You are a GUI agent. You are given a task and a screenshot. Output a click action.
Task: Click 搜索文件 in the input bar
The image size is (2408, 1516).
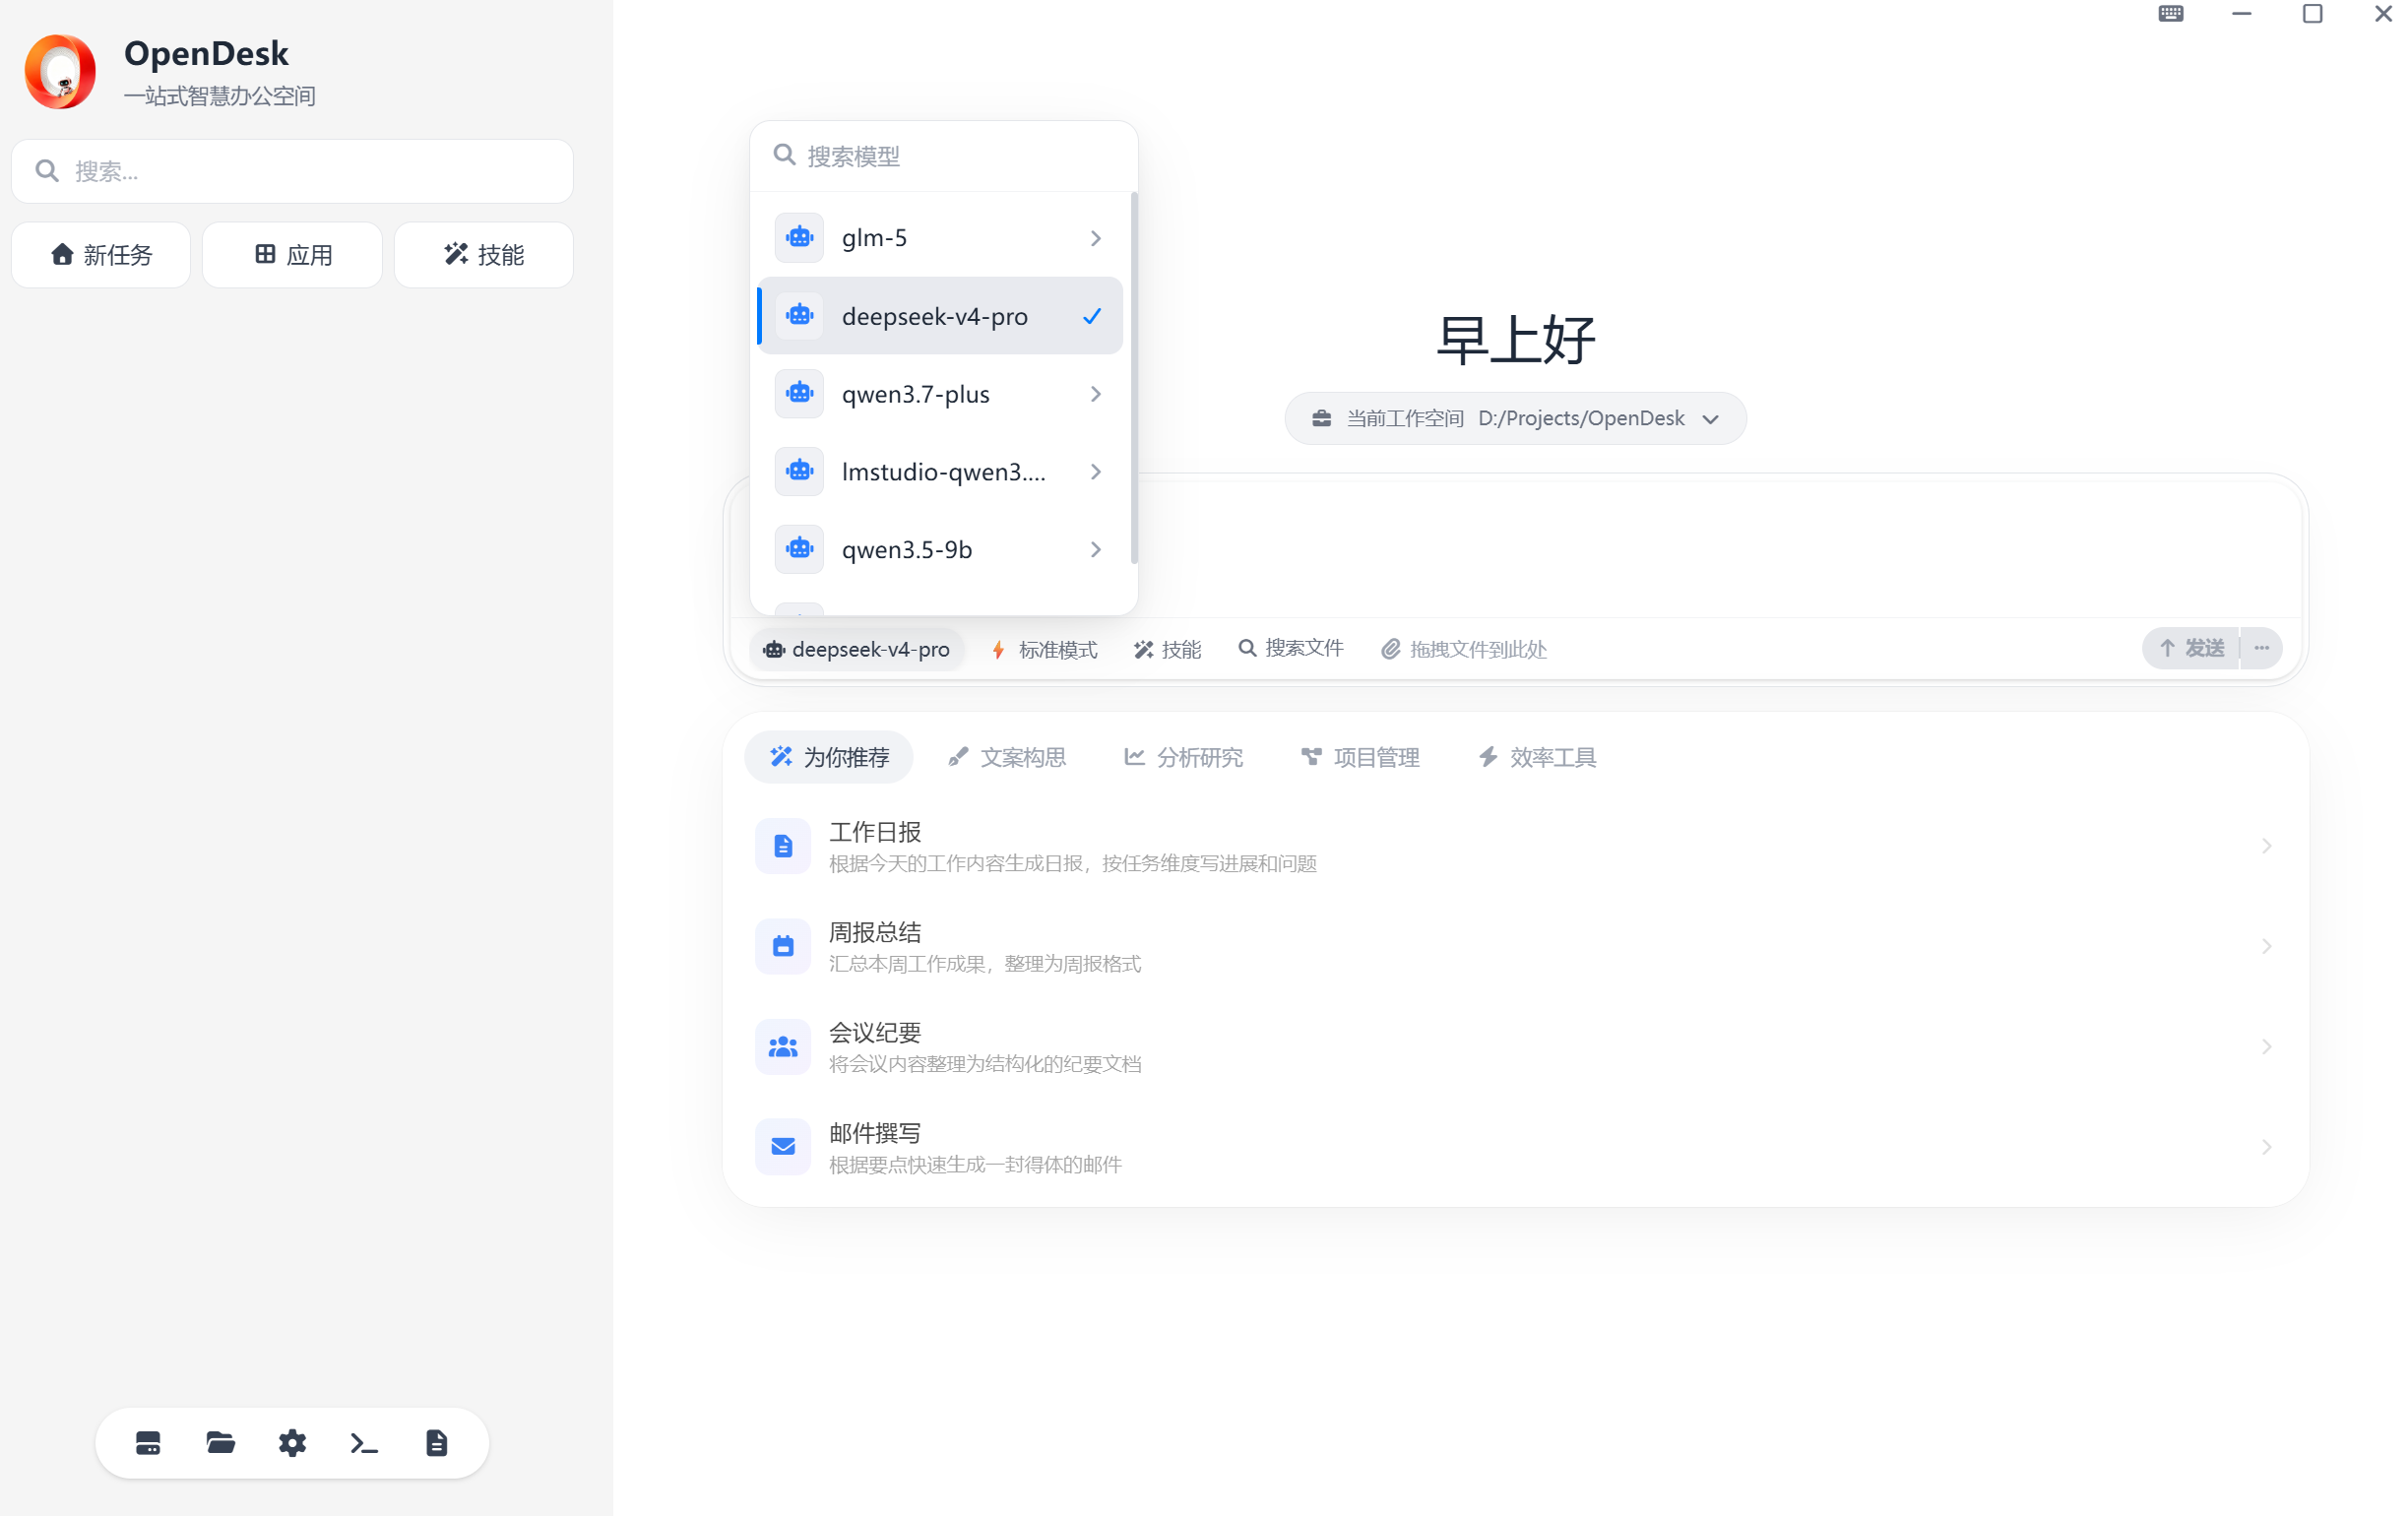pyautogui.click(x=1291, y=648)
